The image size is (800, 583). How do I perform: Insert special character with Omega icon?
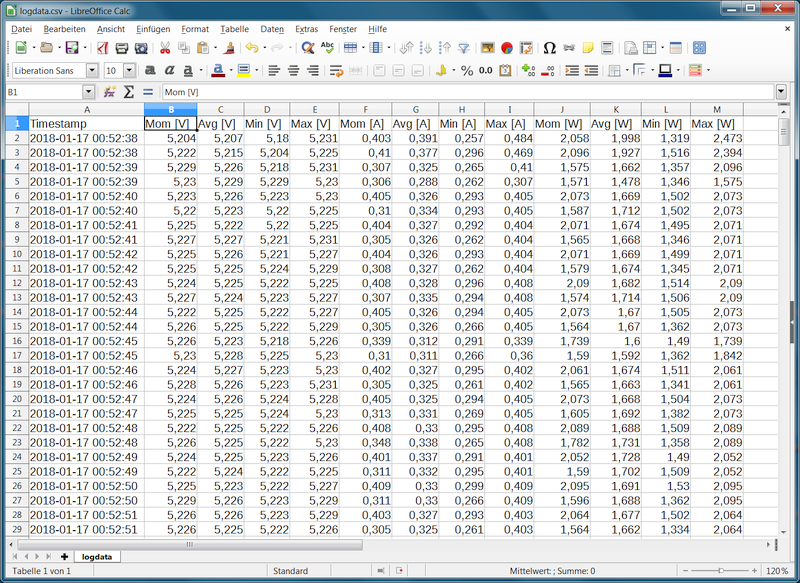pyautogui.click(x=549, y=48)
